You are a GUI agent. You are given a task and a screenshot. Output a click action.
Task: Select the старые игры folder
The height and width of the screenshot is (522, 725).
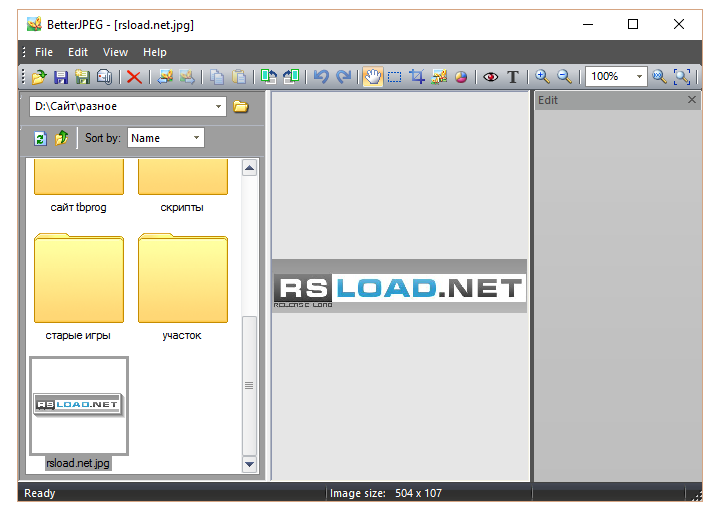(x=79, y=287)
